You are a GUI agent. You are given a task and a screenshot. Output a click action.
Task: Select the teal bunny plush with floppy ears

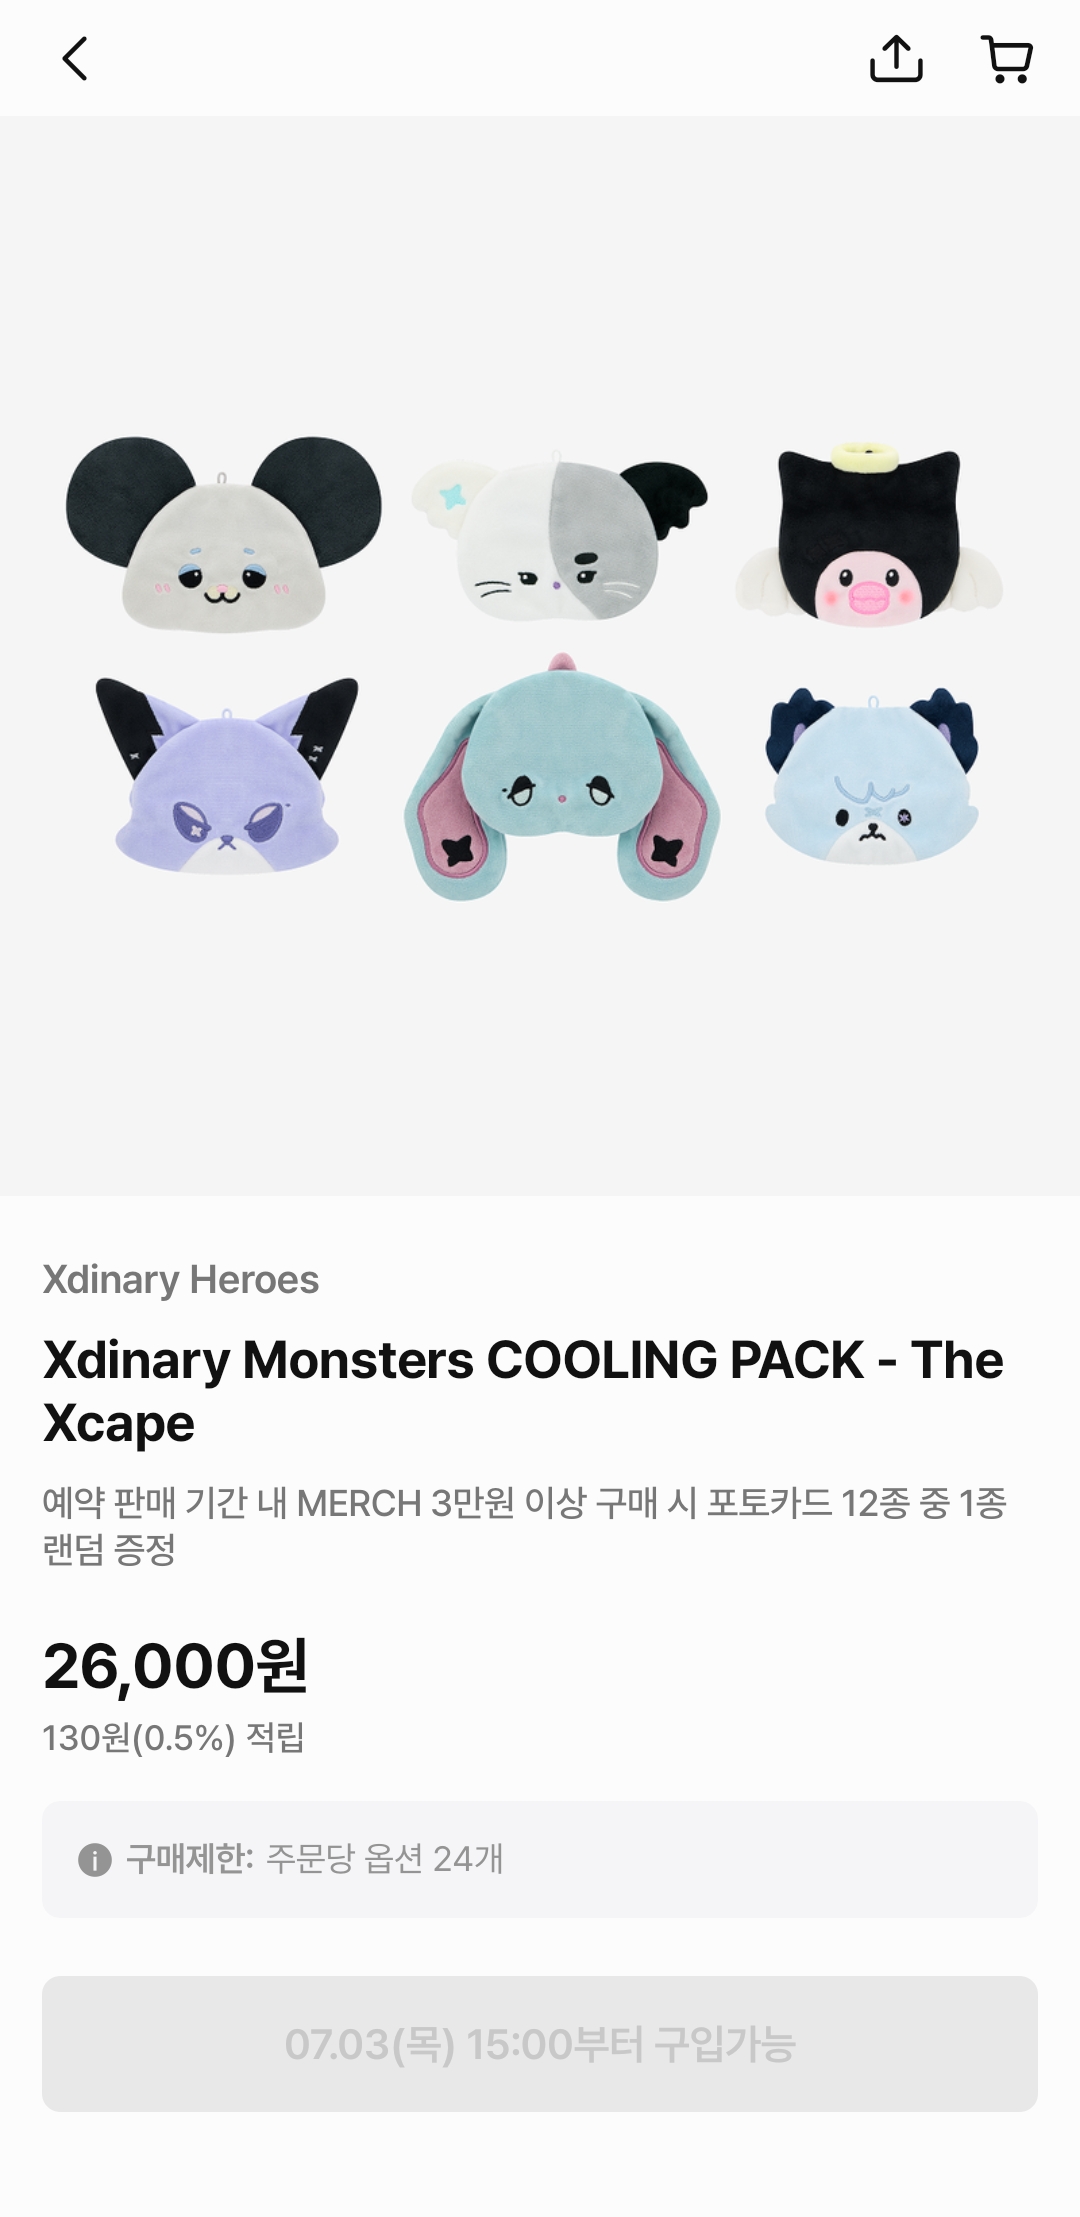(562, 778)
